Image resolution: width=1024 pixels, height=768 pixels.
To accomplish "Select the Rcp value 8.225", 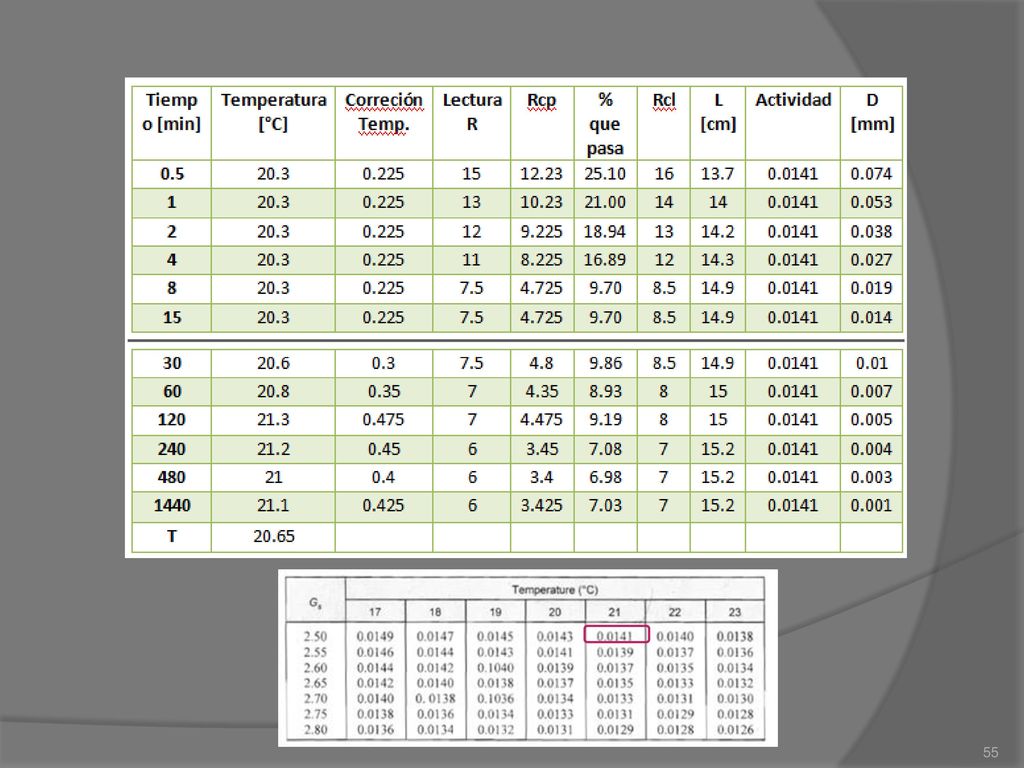I will [541, 259].
